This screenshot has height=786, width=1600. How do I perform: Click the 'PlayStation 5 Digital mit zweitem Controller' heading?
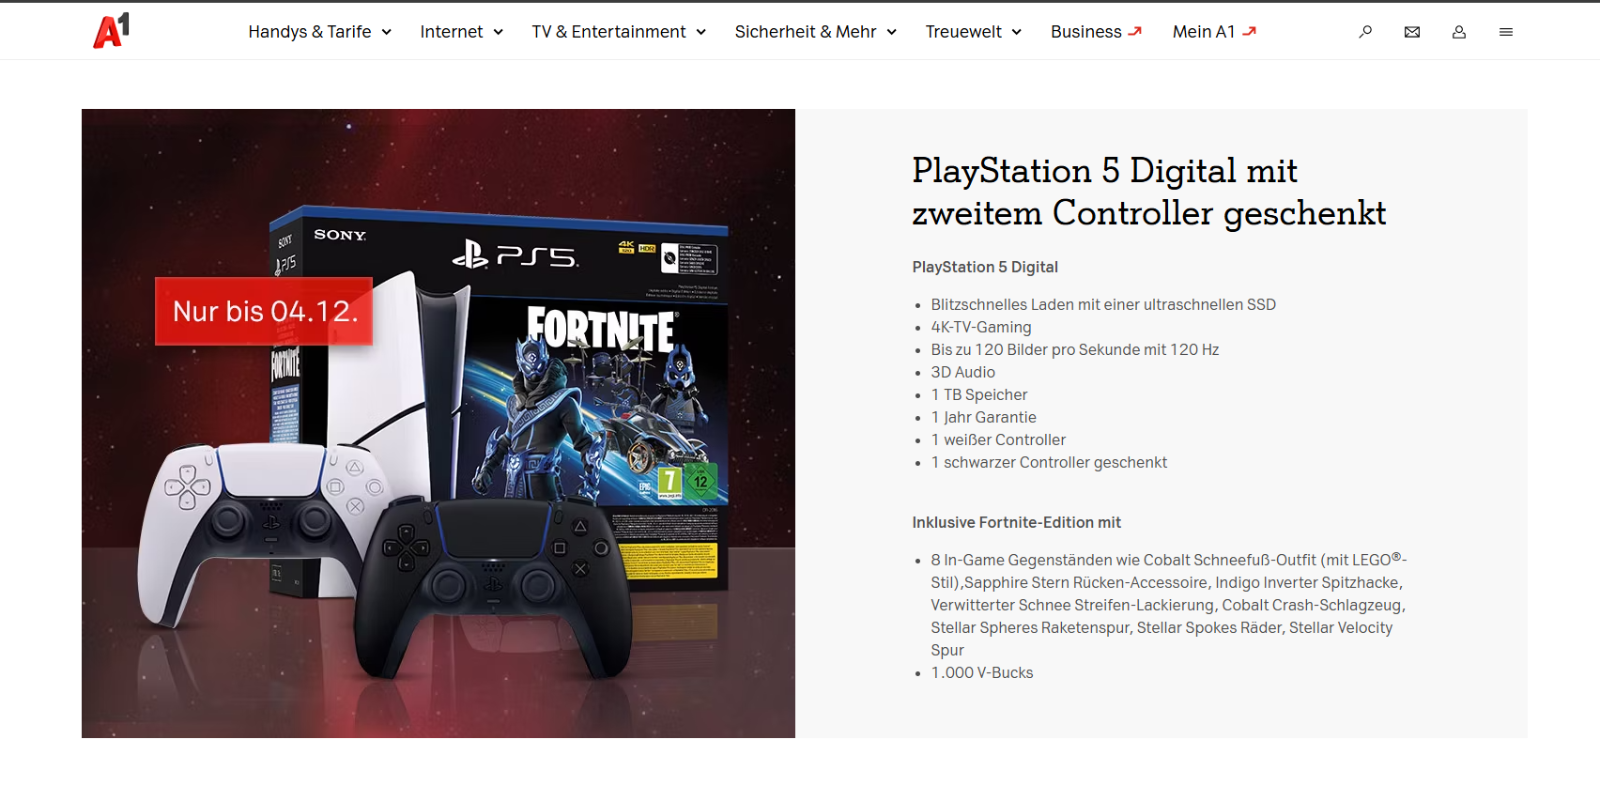[x=1149, y=191]
